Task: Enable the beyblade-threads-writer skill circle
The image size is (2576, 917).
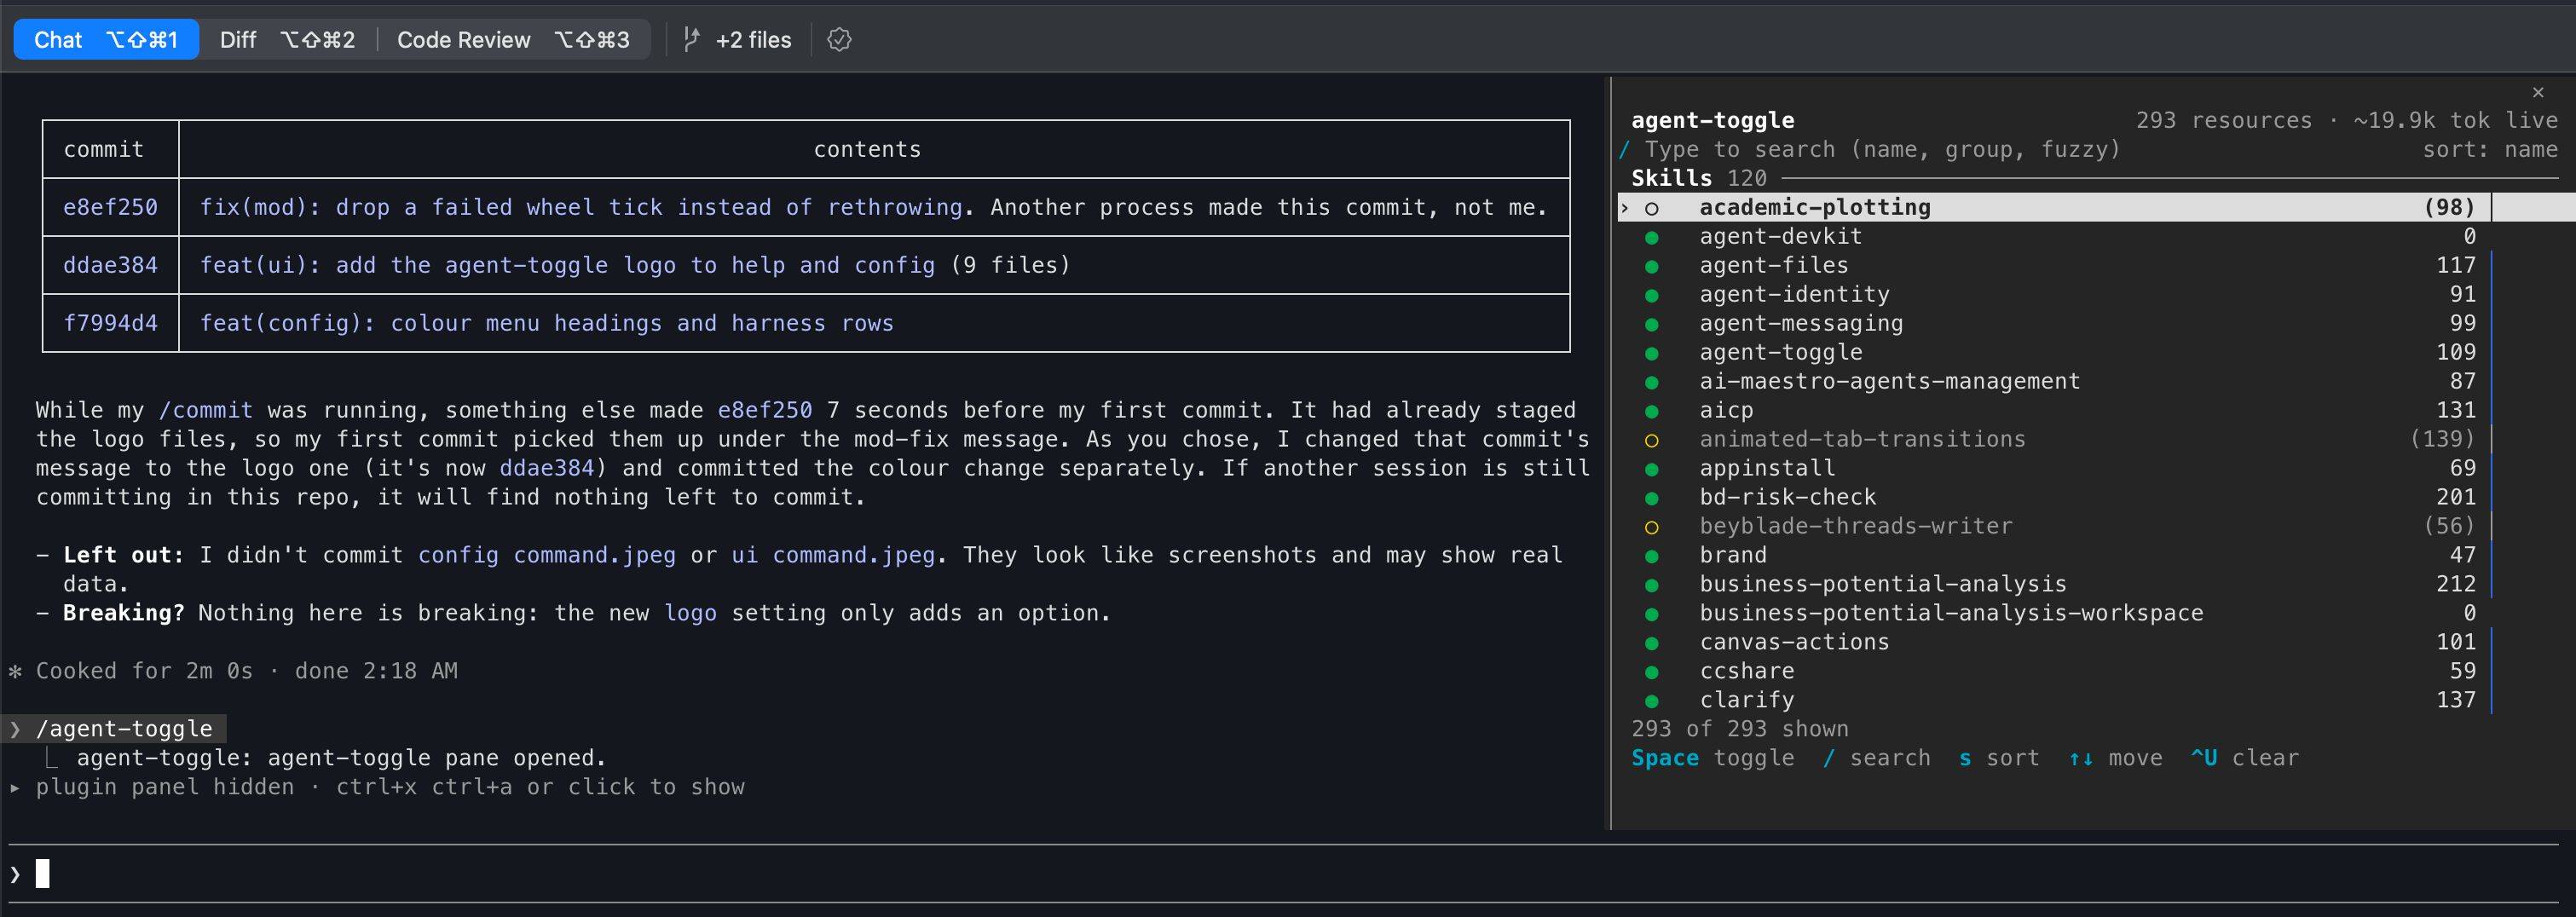Action: point(1652,528)
